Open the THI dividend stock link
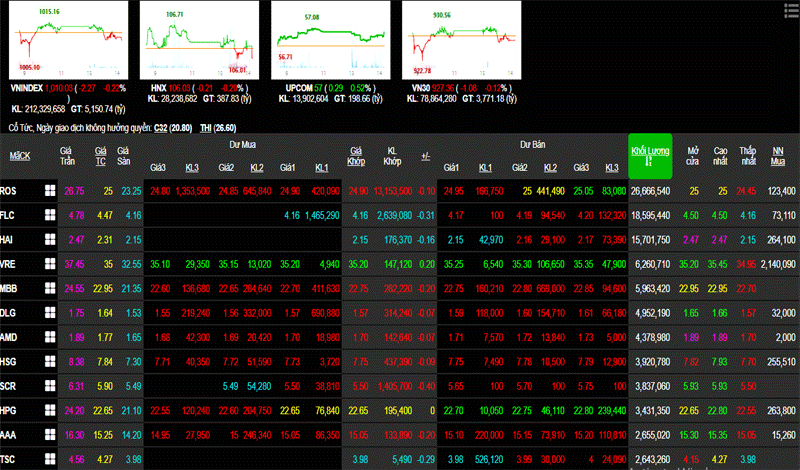This screenshot has width=800, height=470. tap(206, 128)
